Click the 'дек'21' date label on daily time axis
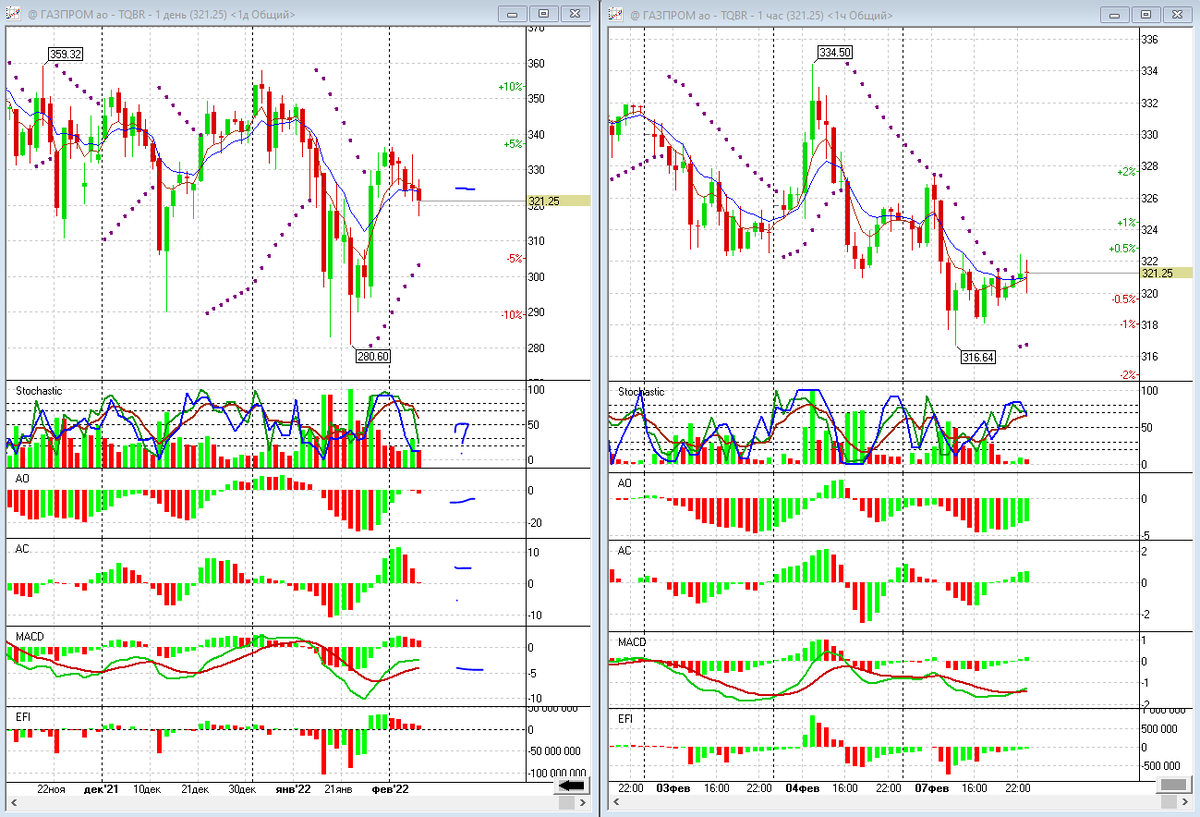The height and width of the screenshot is (817, 1200). [101, 789]
